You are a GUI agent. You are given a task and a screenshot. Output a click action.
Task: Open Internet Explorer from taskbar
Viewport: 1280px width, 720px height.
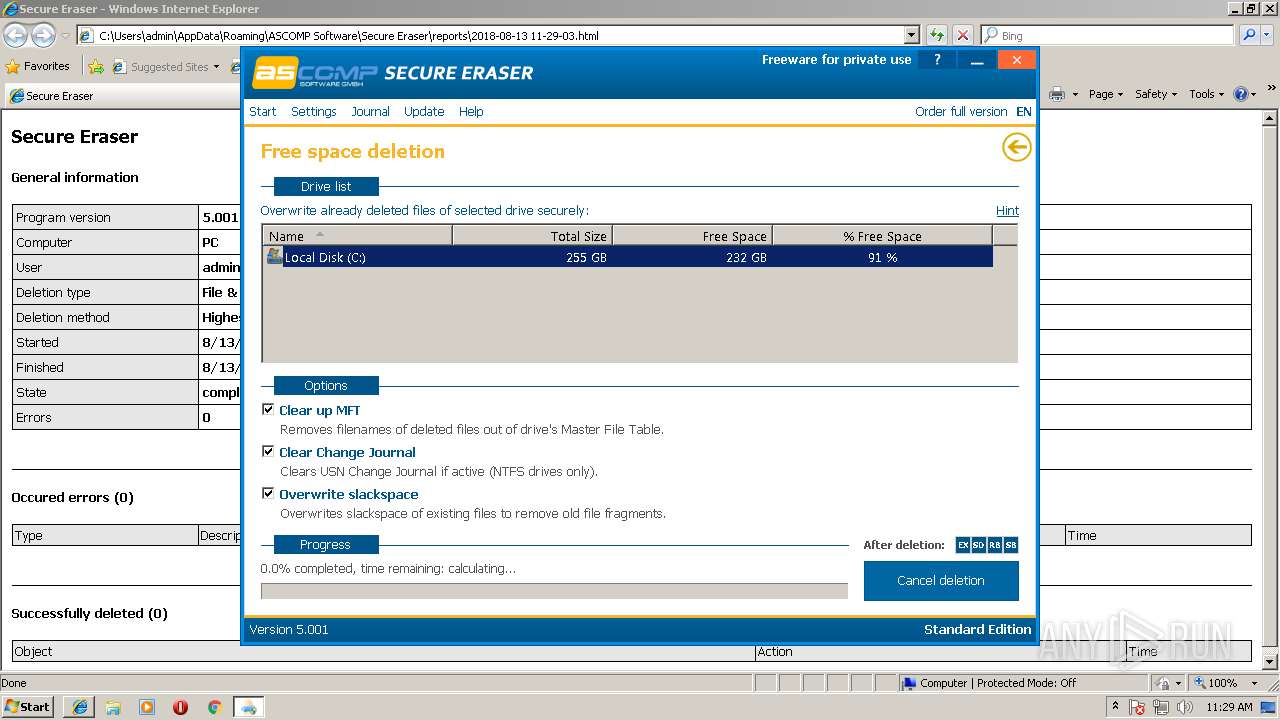pos(79,707)
